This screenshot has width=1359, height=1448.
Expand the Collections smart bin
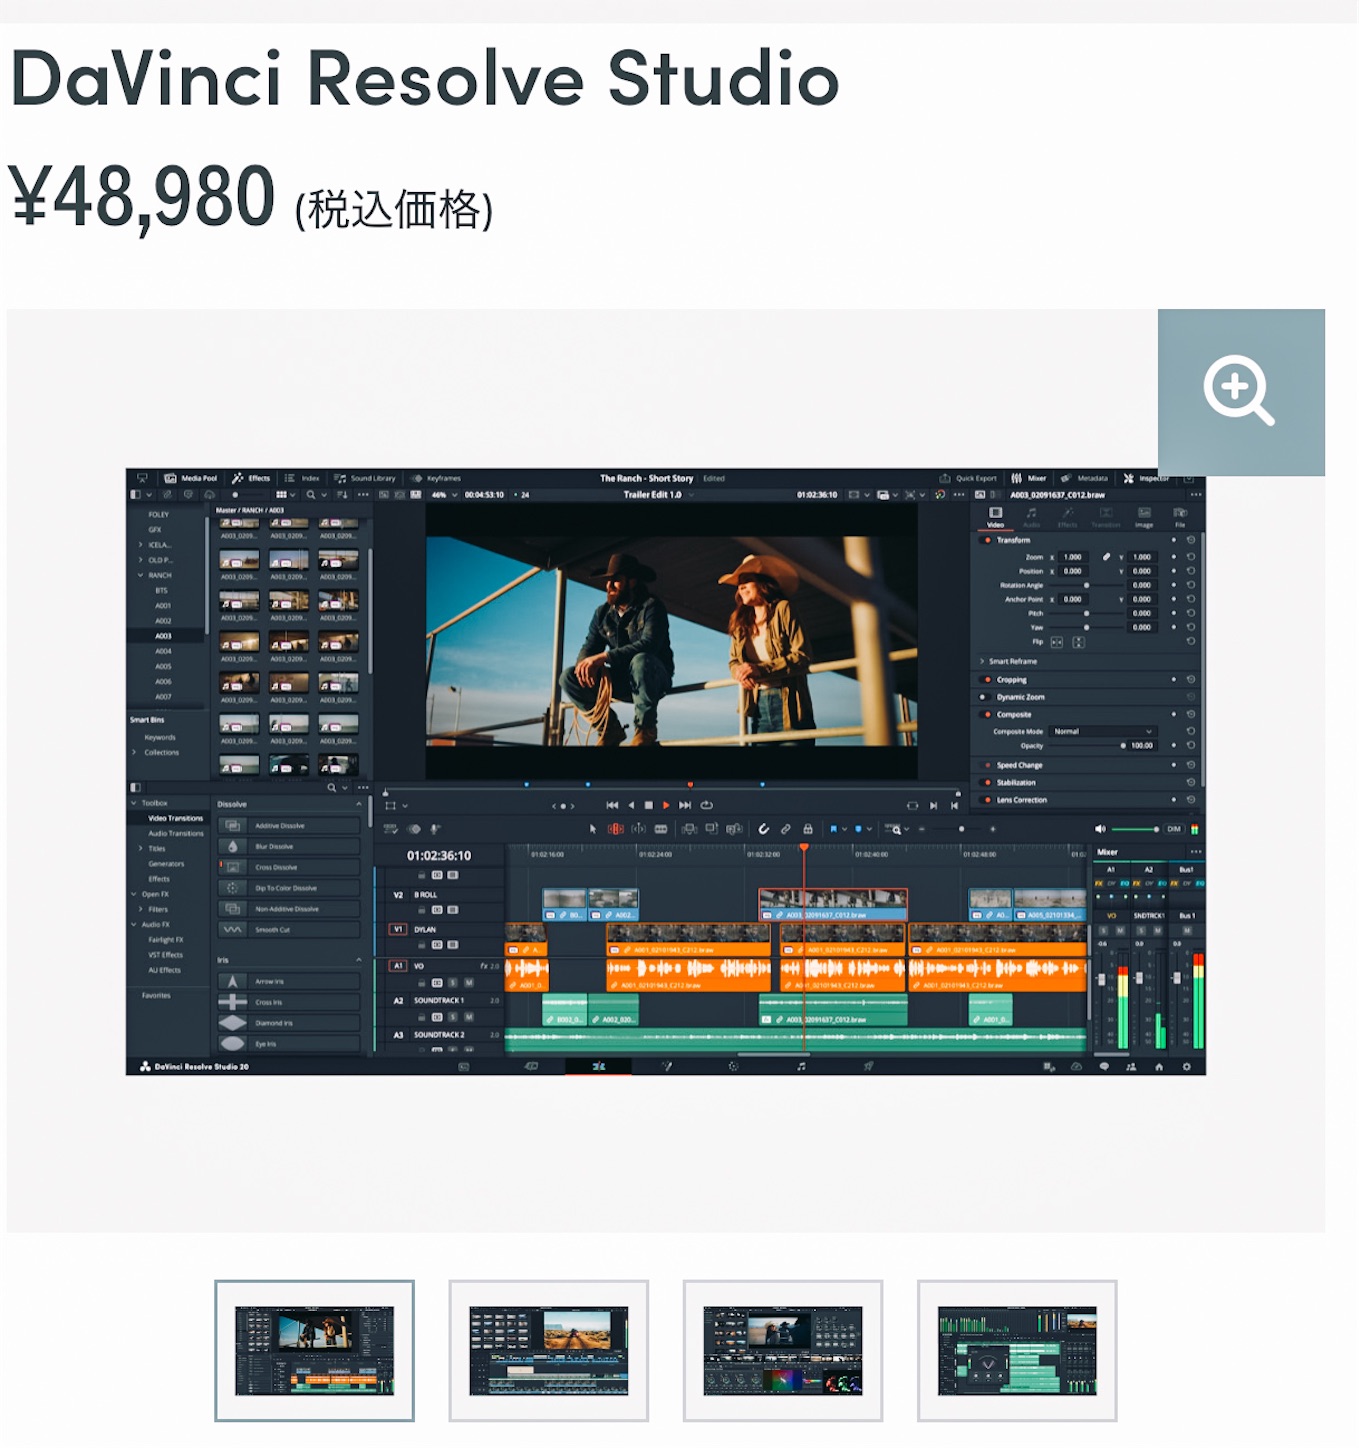(134, 753)
